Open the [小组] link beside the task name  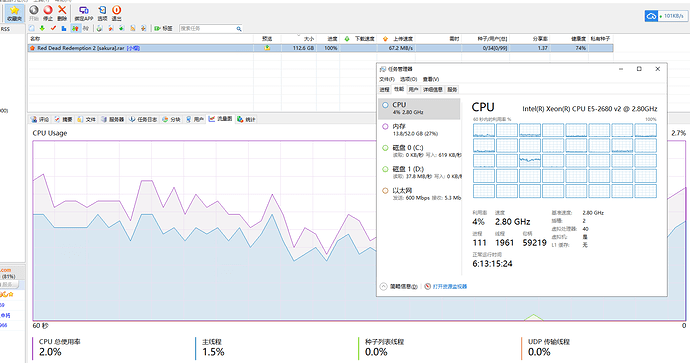133,48
